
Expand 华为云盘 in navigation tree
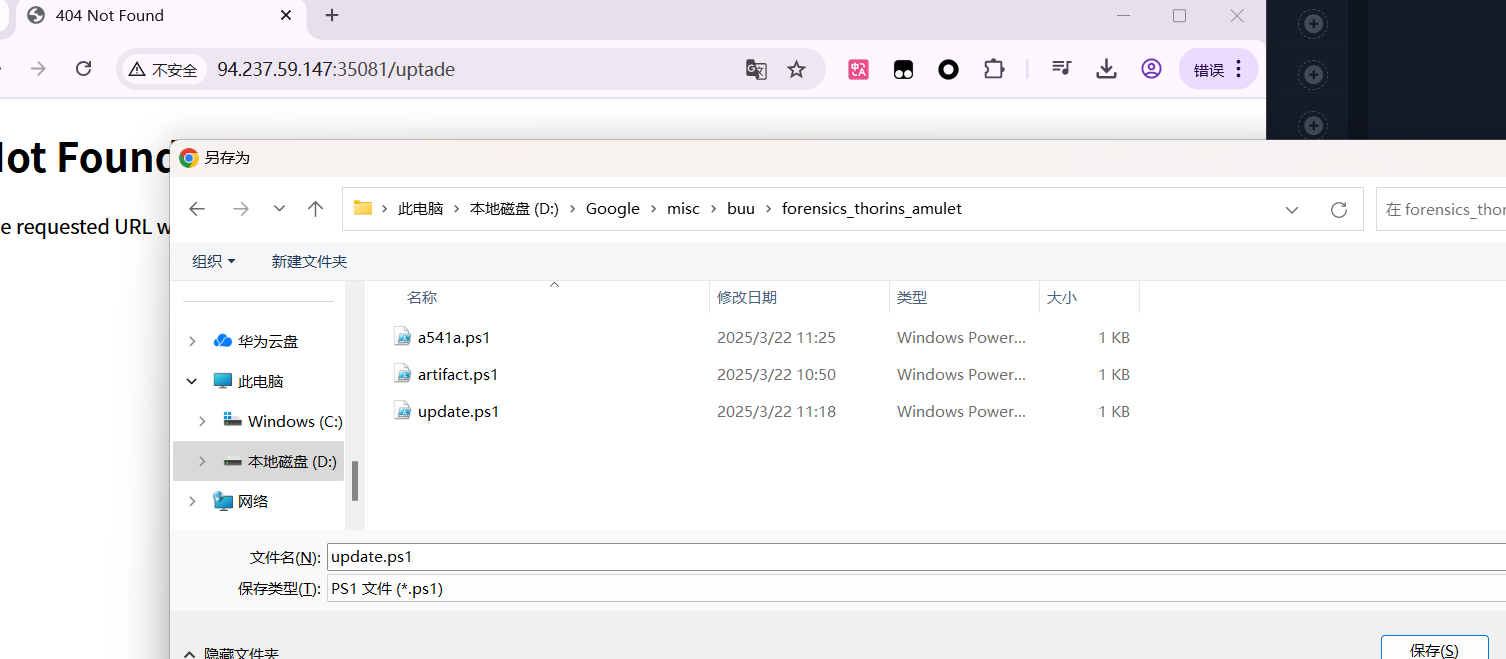pos(192,341)
